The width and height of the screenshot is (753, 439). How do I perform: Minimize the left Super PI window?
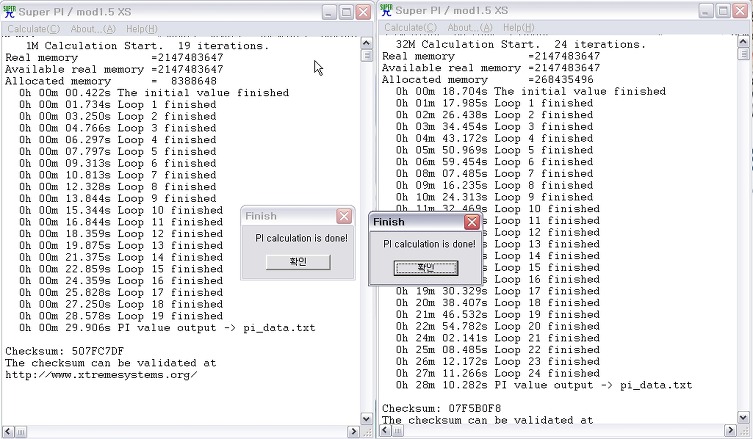pos(329,12)
